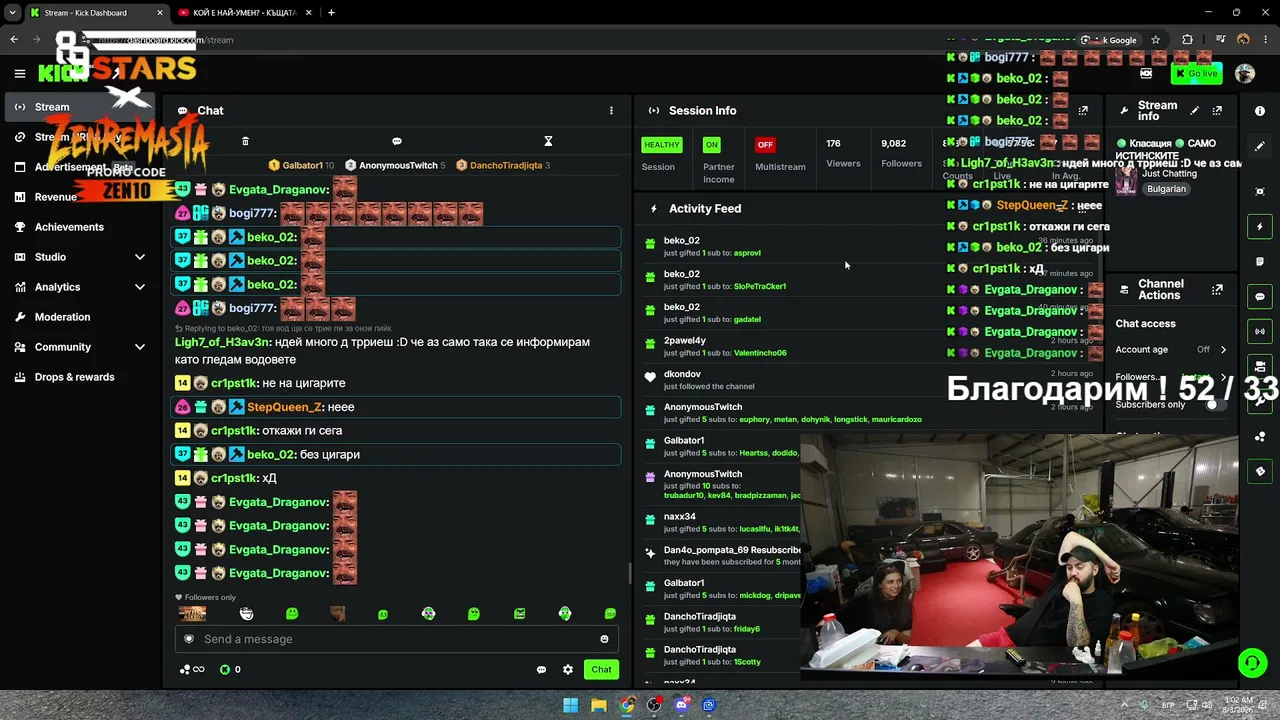This screenshot has height=720, width=1280.
Task: Click the Activity Feed lightning icon
Action: click(653, 209)
